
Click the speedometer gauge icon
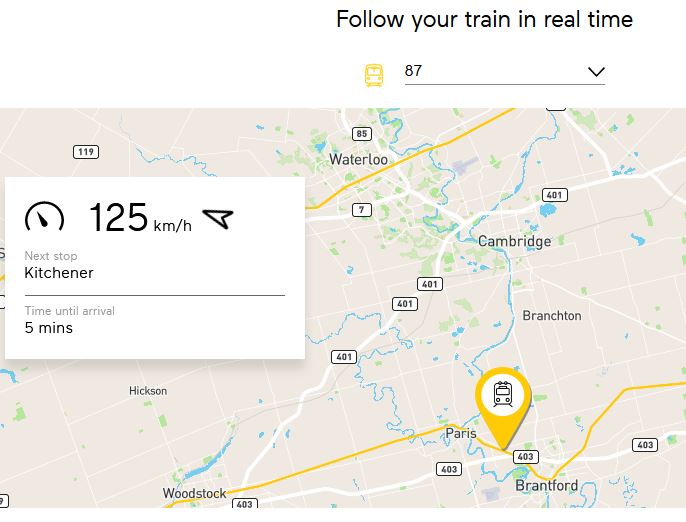[x=45, y=217]
